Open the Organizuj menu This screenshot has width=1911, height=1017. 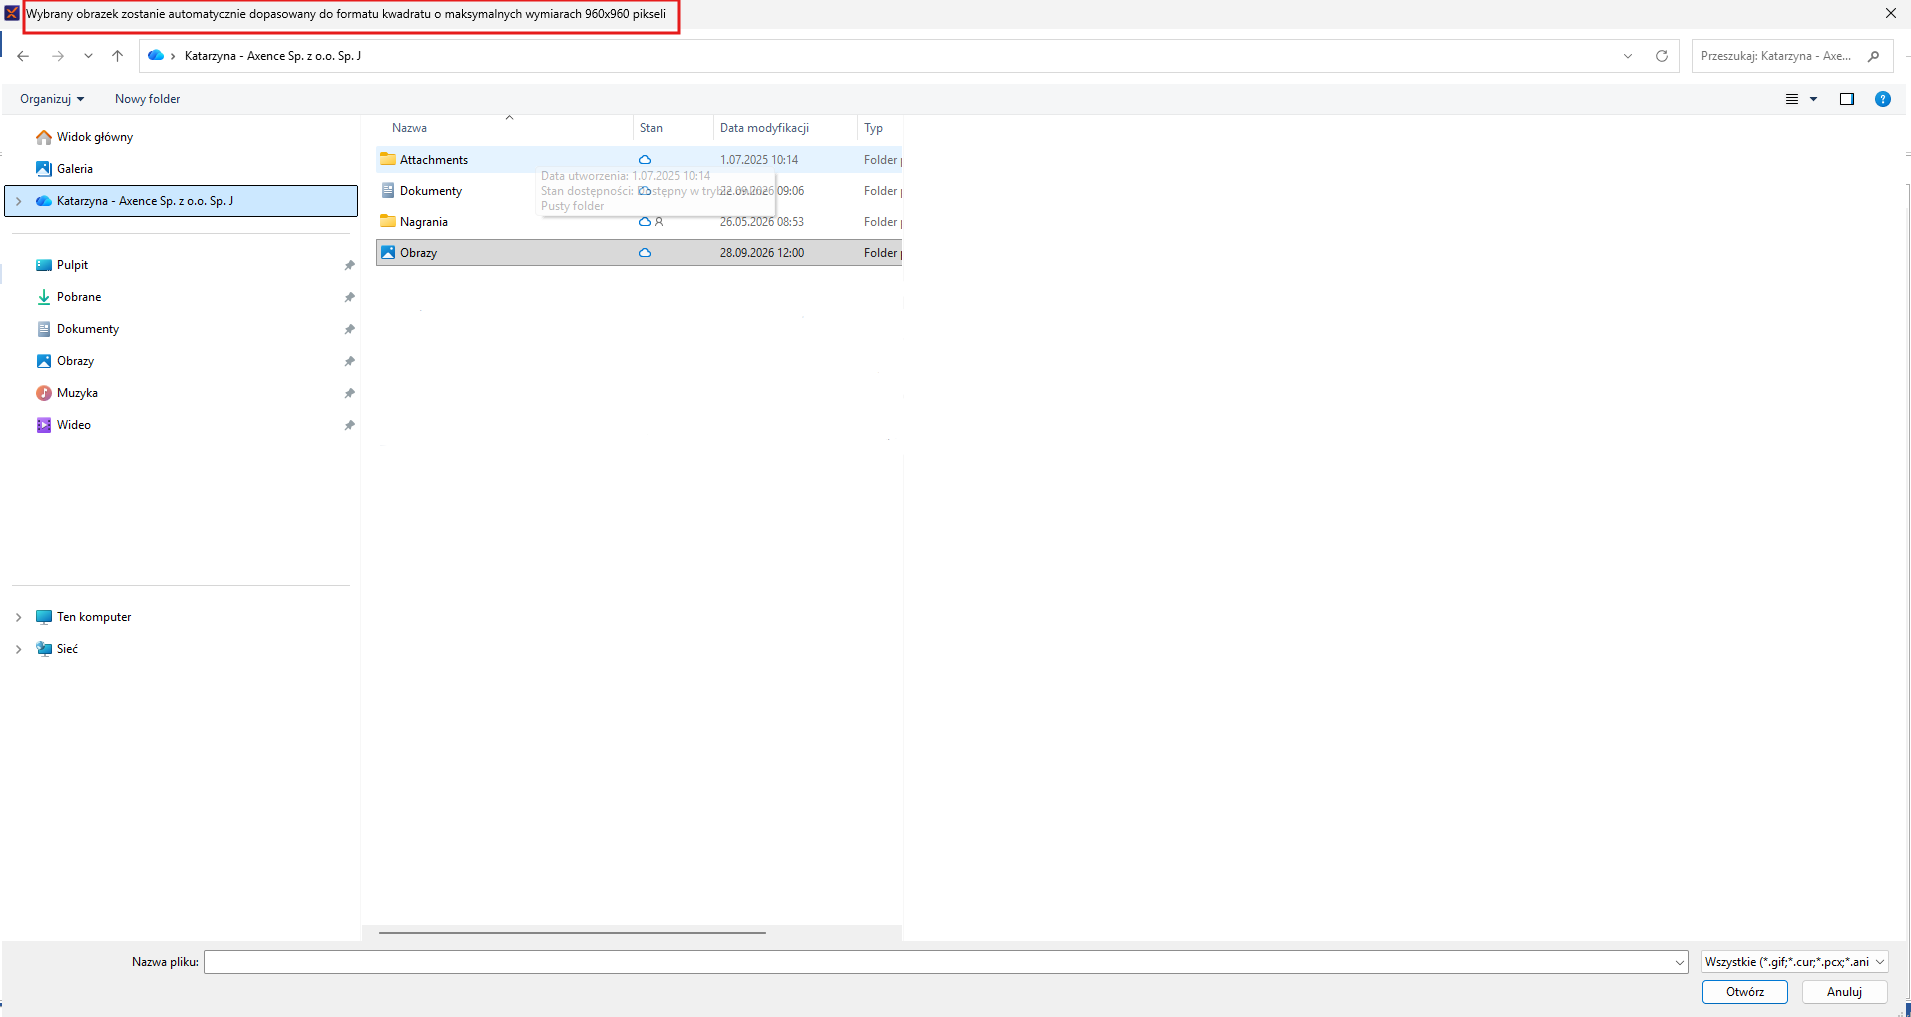coord(52,99)
